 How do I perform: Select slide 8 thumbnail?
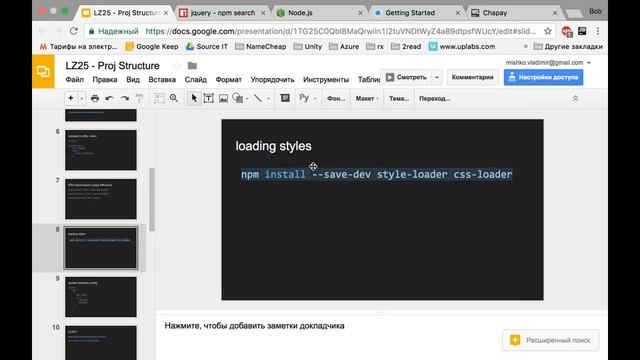click(x=101, y=248)
